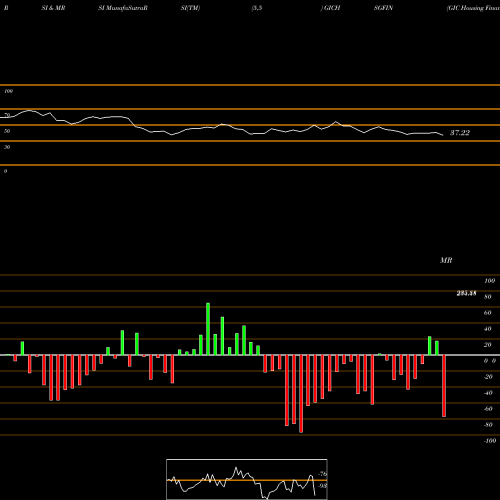Click the 70 label on RSI scale
This screenshot has height=500, width=500.
pyautogui.click(x=7, y=115)
